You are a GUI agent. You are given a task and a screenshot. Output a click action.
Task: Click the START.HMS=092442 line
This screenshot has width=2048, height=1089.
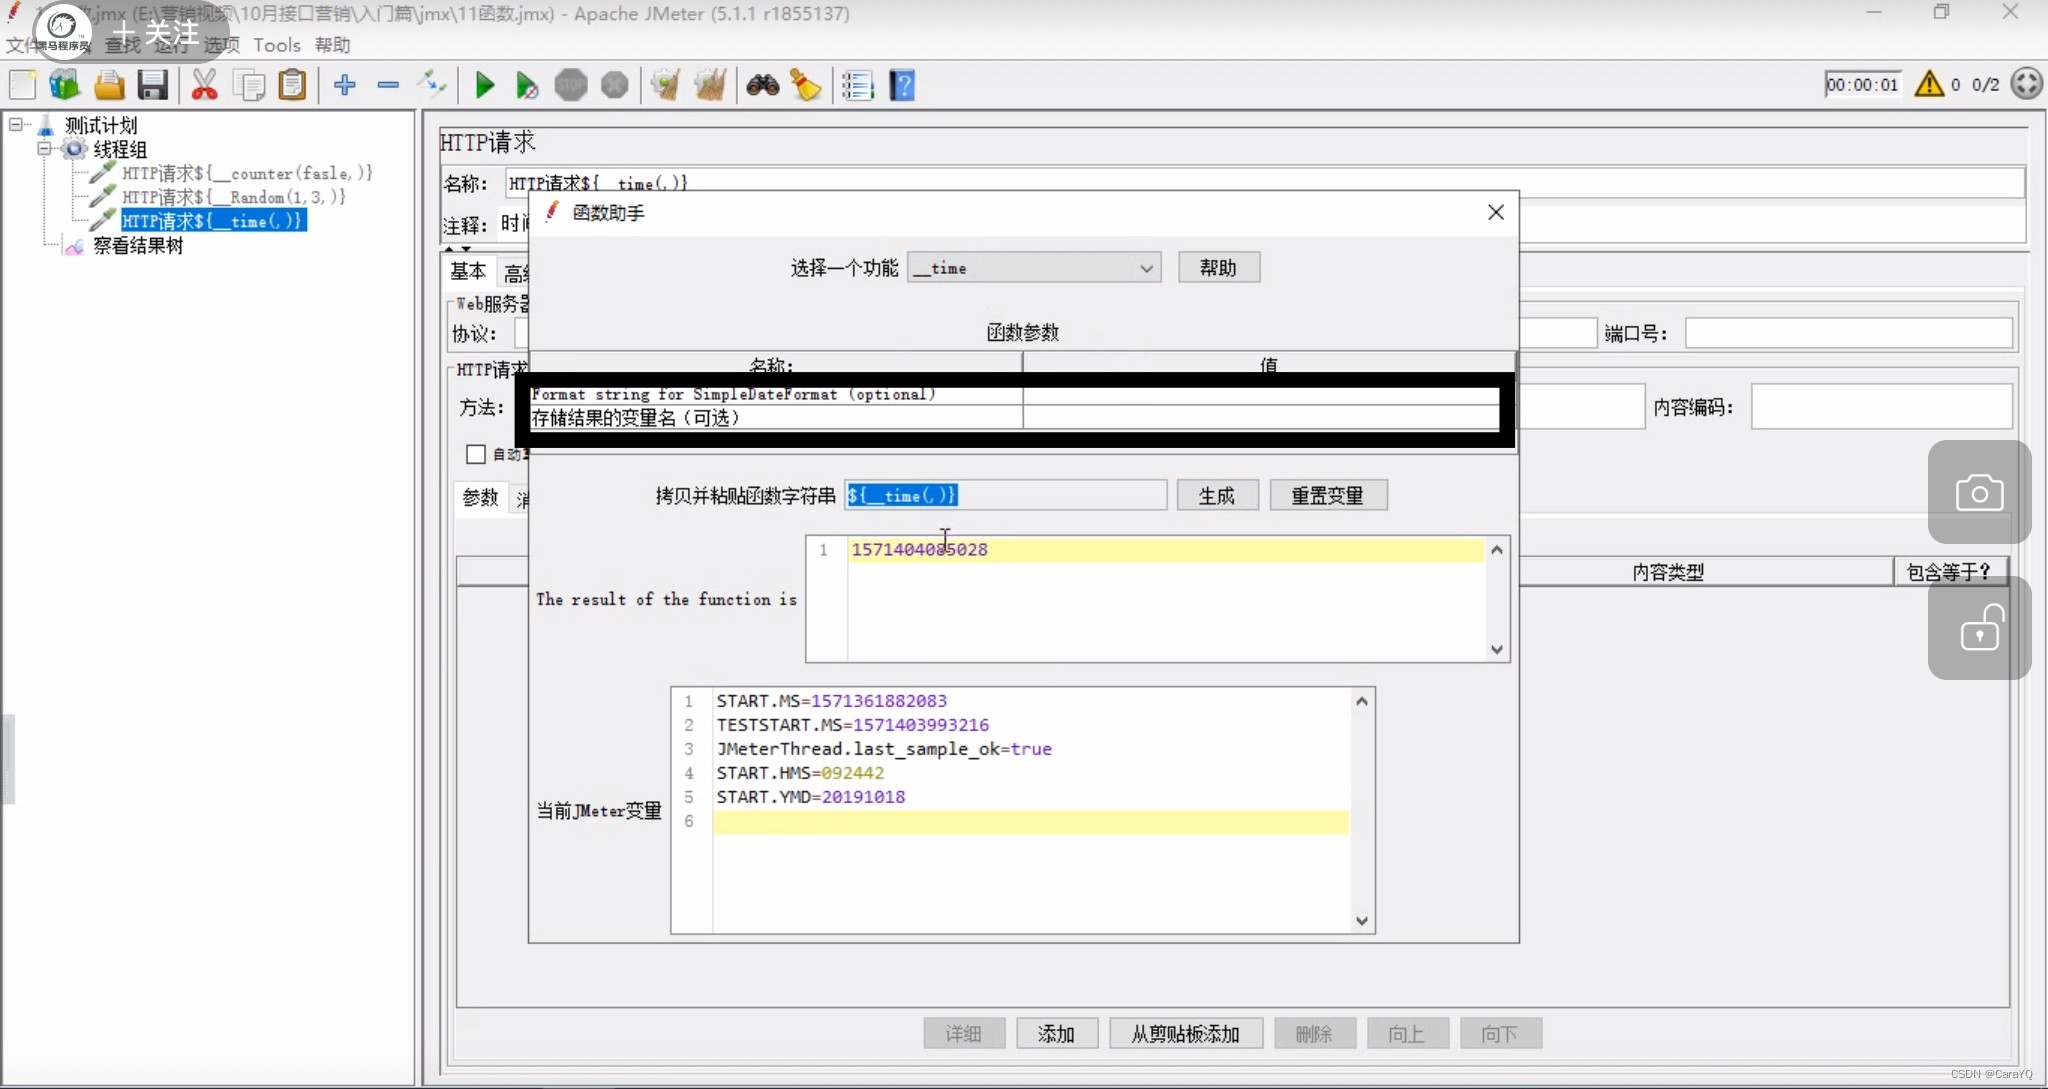pyautogui.click(x=800, y=773)
